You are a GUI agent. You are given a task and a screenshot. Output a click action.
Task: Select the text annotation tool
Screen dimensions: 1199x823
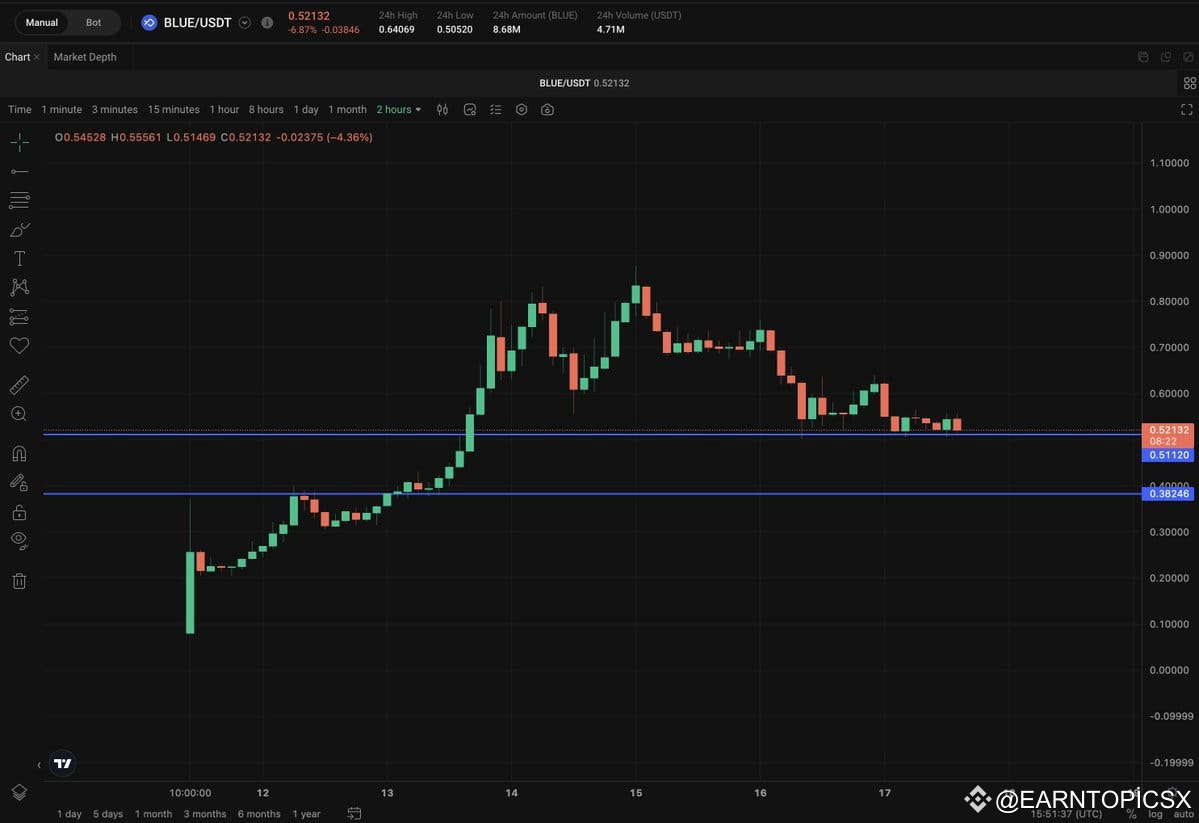(x=19, y=257)
